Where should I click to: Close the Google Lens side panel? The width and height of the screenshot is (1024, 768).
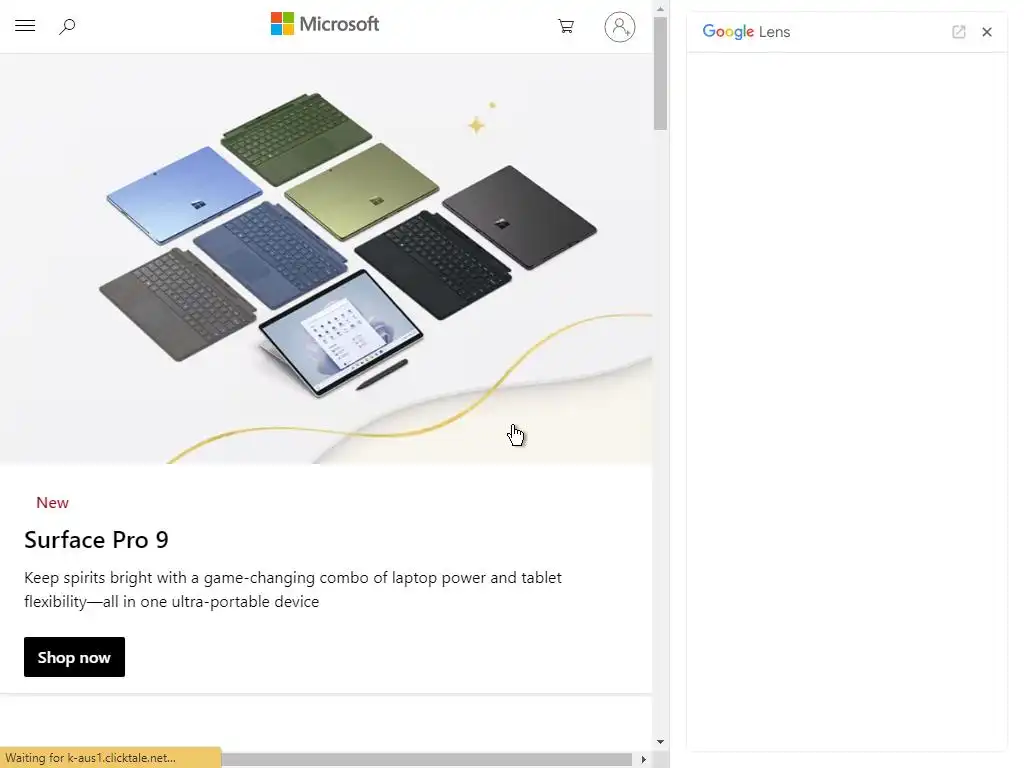(x=987, y=32)
